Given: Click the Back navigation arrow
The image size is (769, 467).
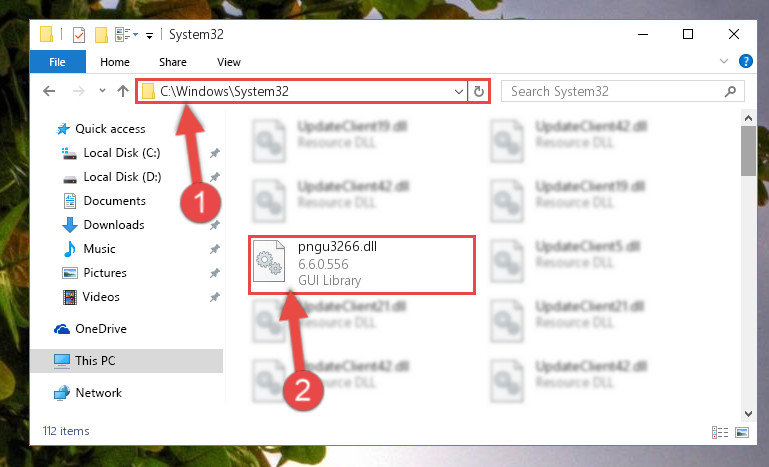Looking at the screenshot, I should pyautogui.click(x=49, y=91).
